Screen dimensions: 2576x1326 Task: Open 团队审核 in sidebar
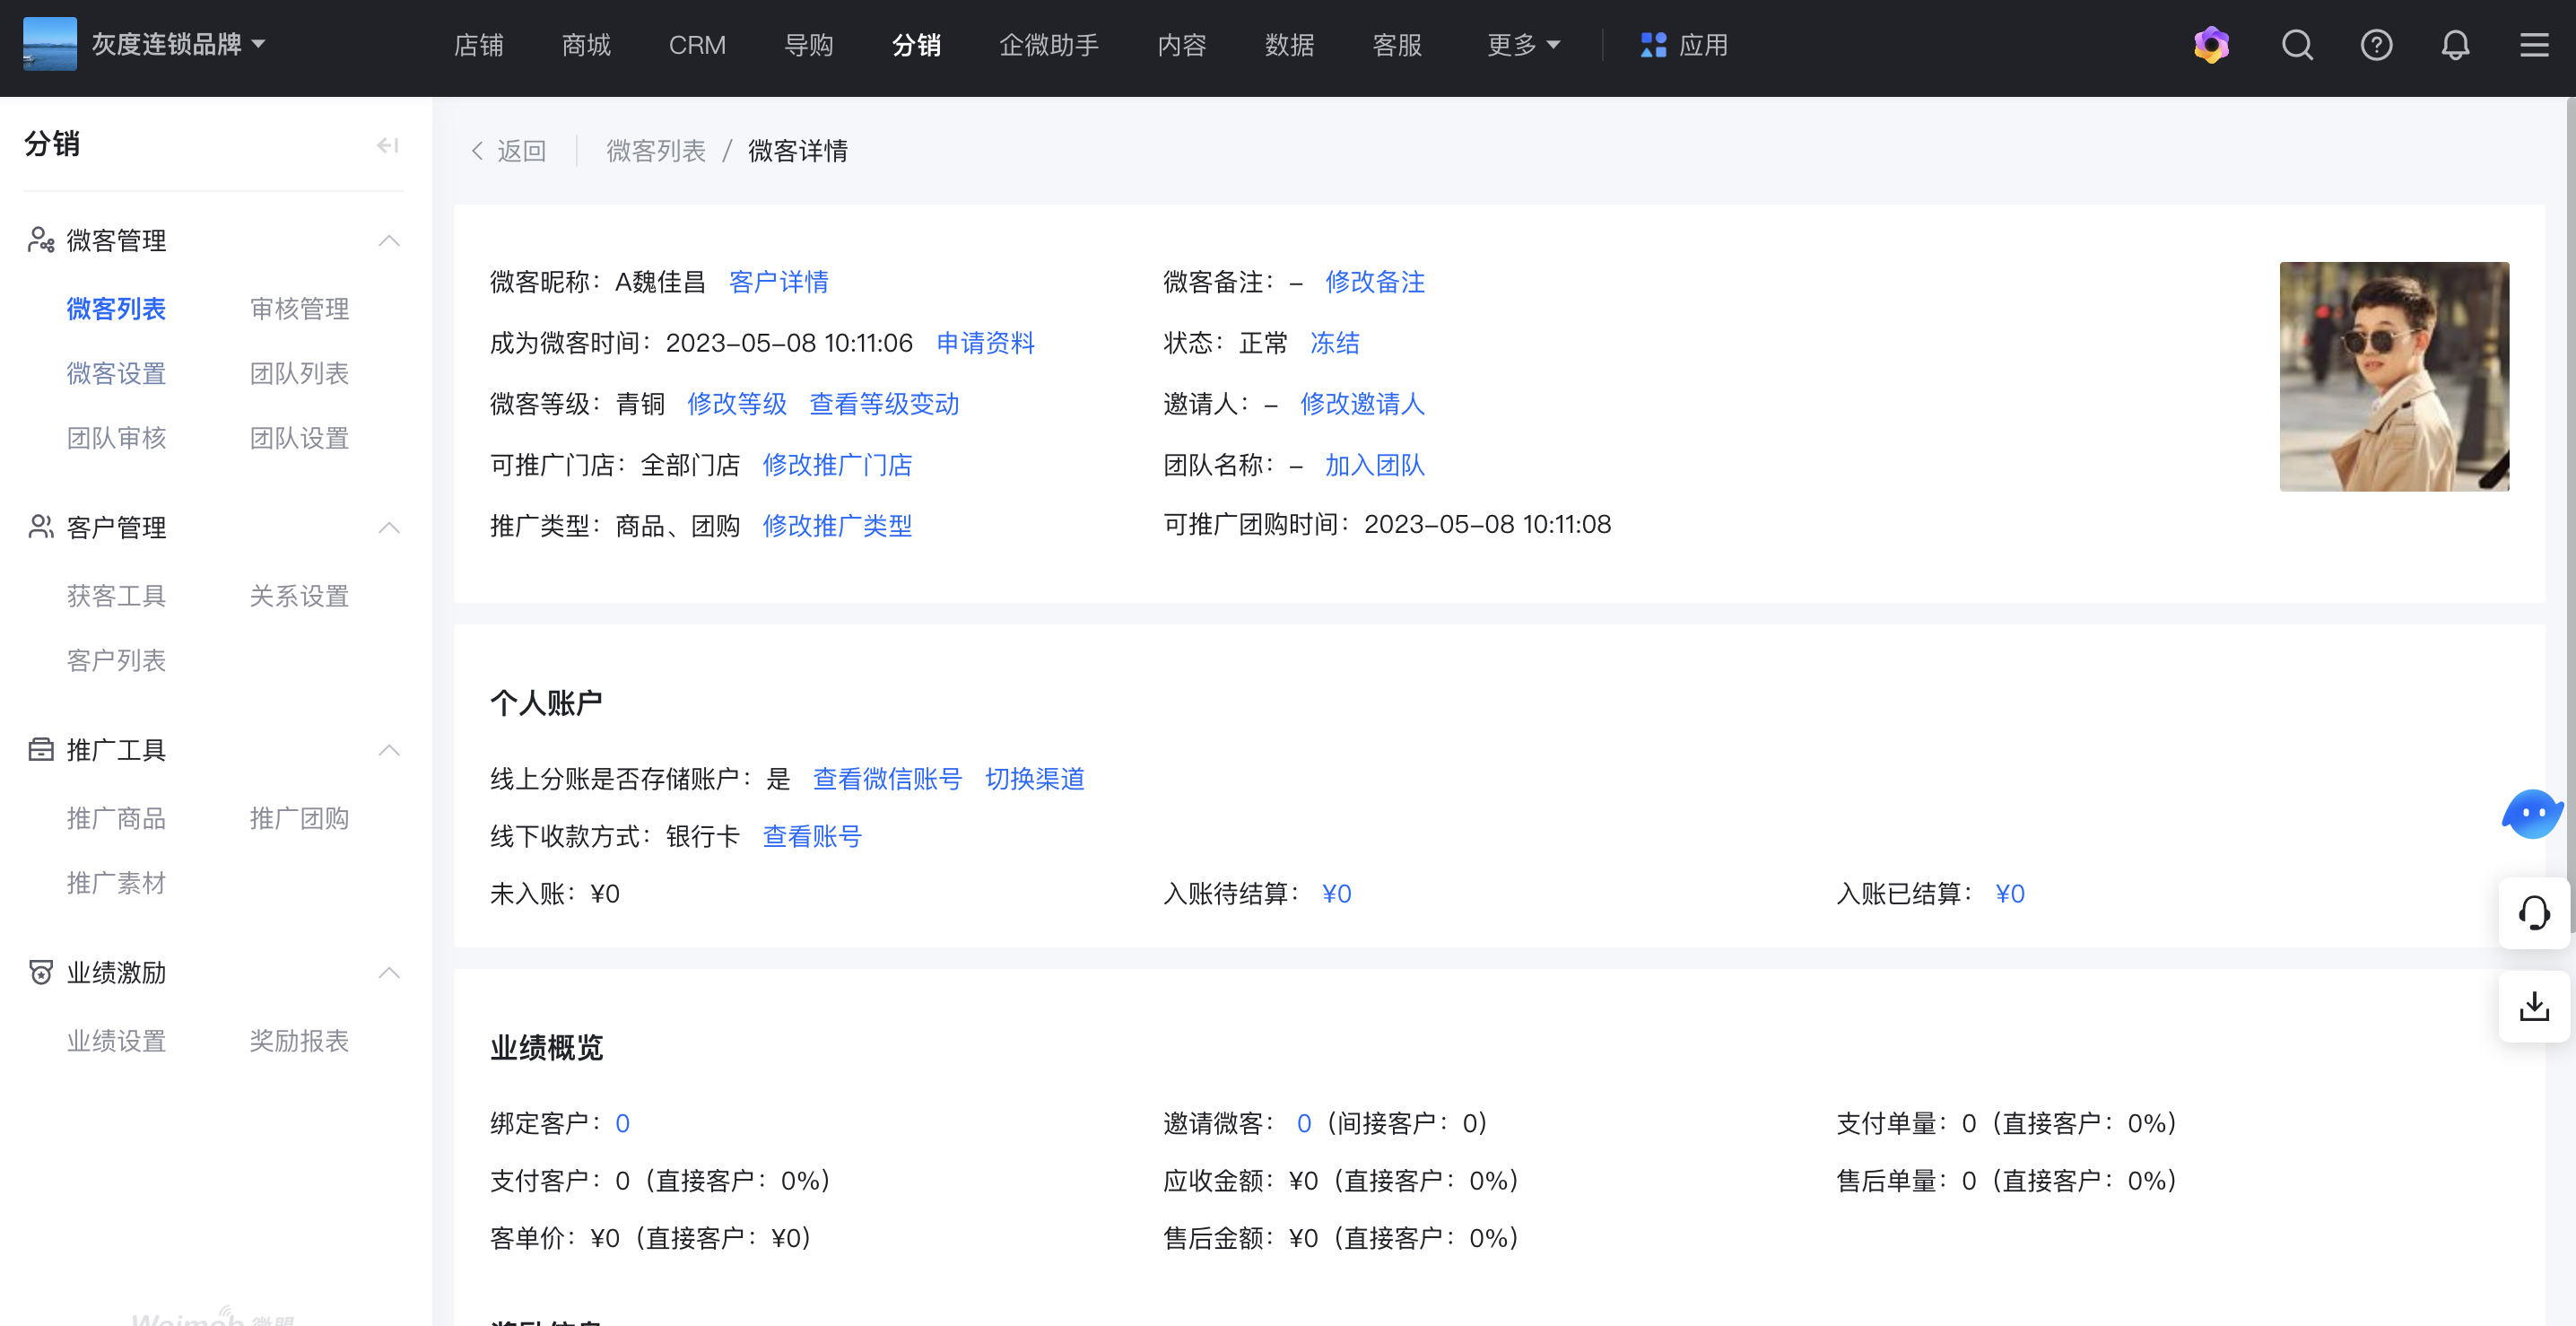pos(116,438)
